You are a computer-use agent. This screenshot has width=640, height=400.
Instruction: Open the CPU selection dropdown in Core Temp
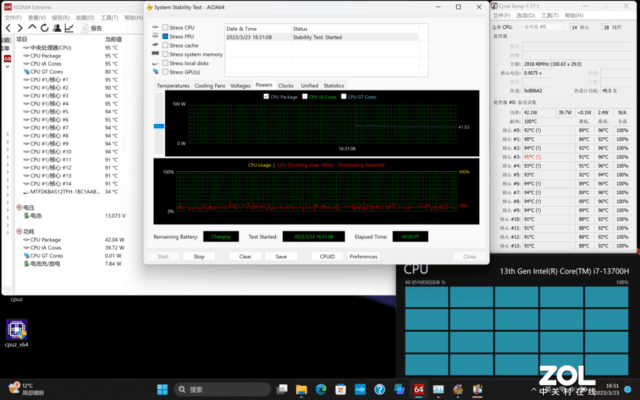point(545,28)
